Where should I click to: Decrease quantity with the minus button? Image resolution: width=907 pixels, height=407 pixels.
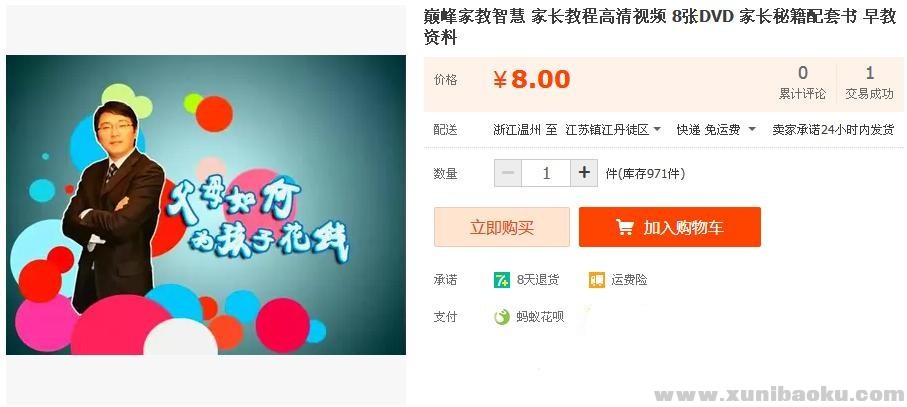click(508, 173)
